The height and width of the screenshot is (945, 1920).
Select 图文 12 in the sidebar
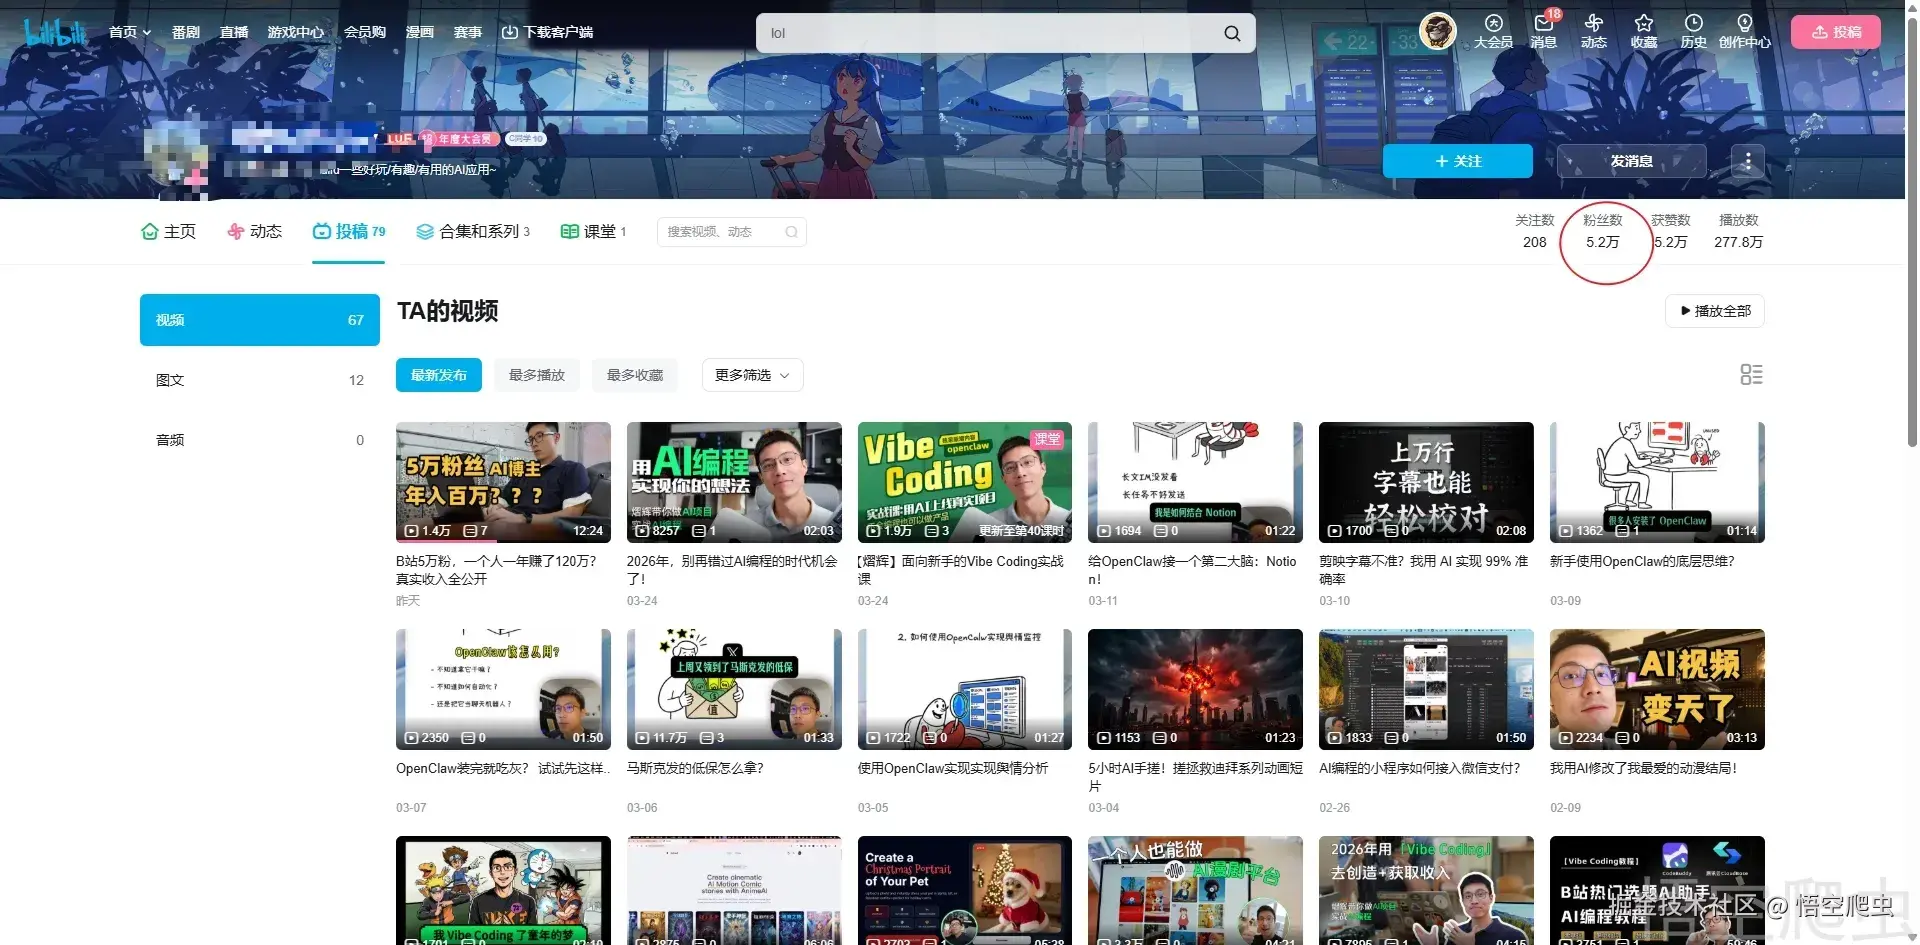(260, 380)
